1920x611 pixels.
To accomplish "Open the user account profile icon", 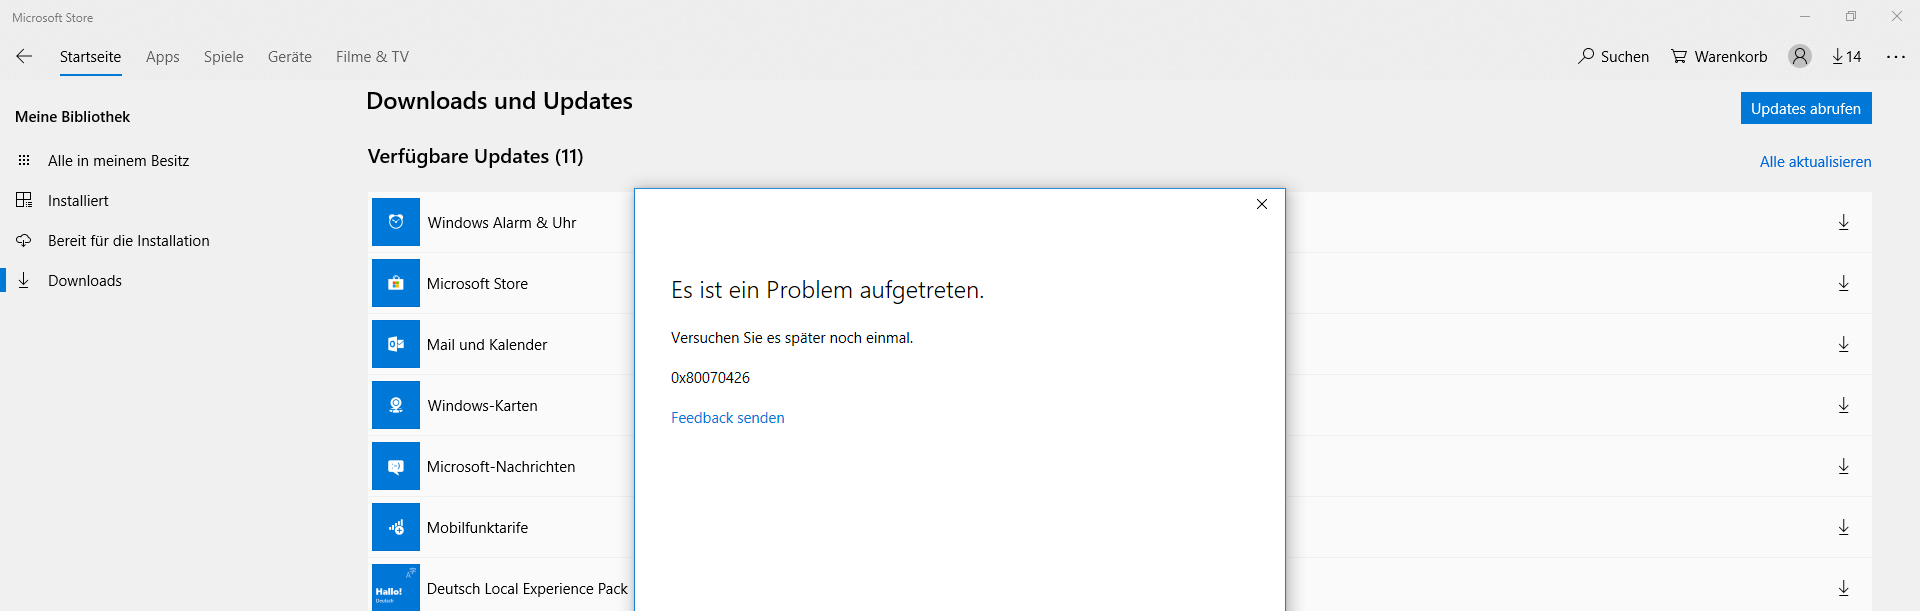I will 1800,57.
